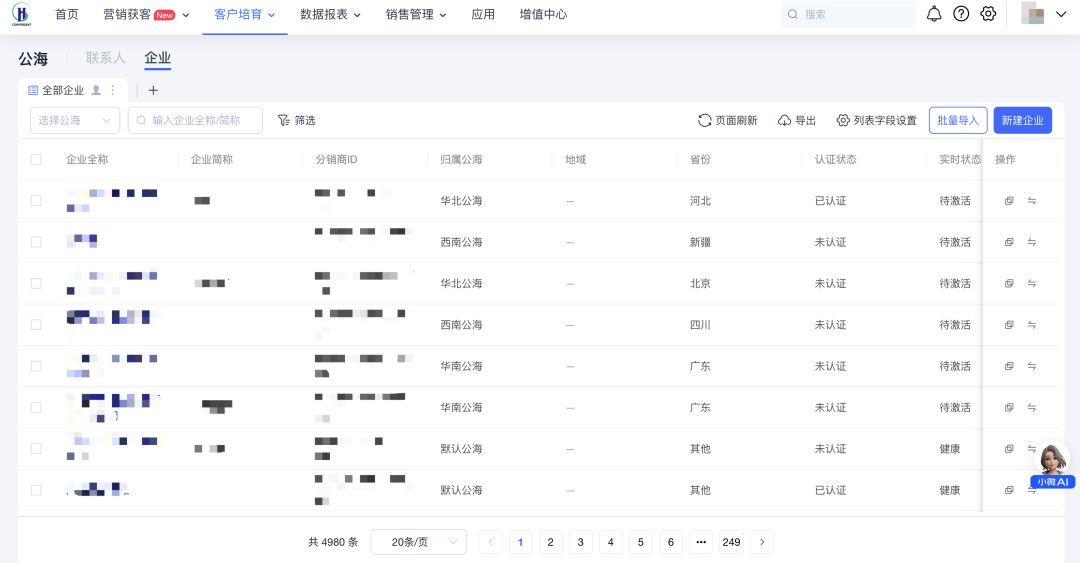Click the 新建企业 button
The image size is (1080, 563).
point(1022,120)
